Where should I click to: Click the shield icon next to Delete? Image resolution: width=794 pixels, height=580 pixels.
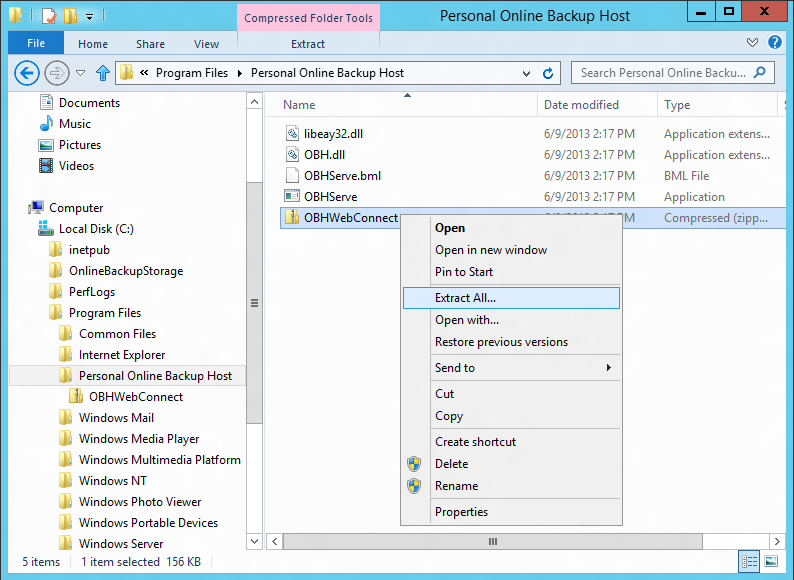(x=414, y=463)
